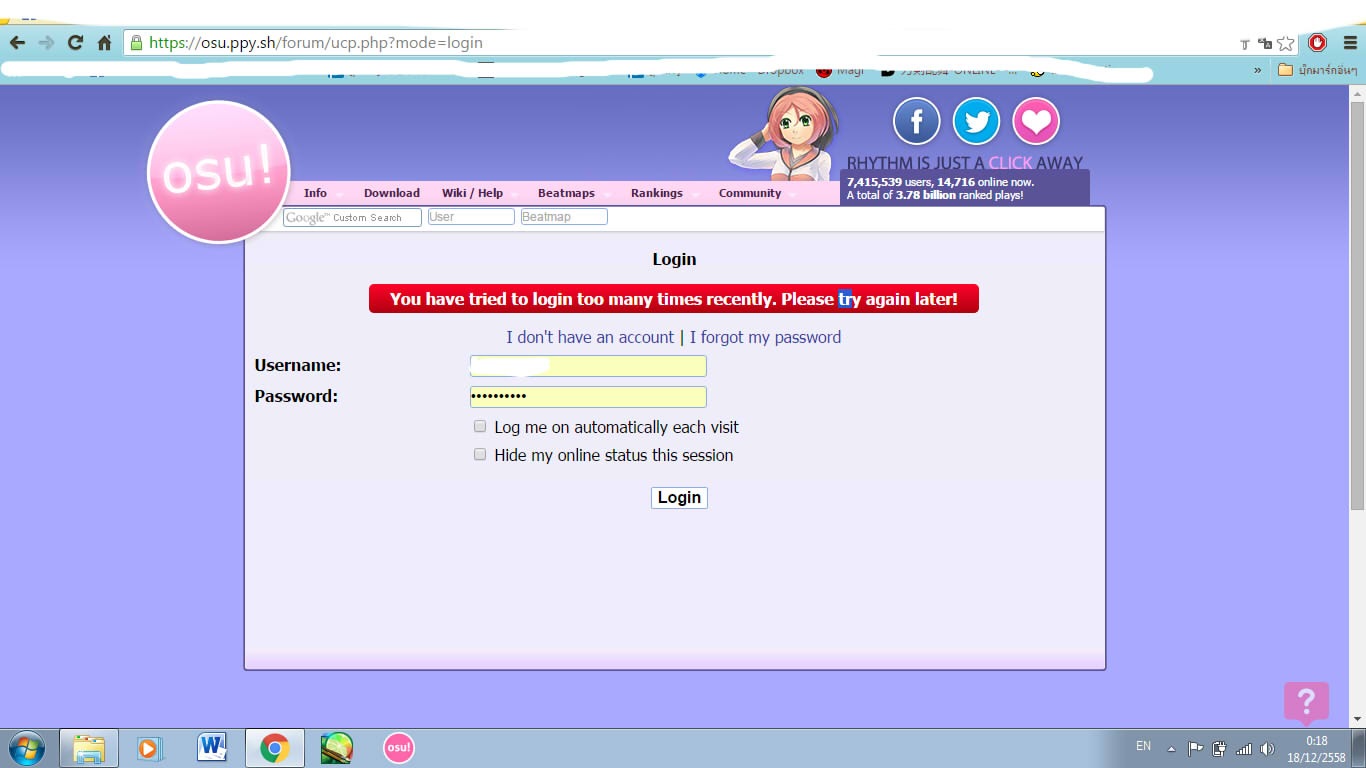The image size is (1366, 768).
Task: Click the osu! round logo
Action: pos(219,172)
